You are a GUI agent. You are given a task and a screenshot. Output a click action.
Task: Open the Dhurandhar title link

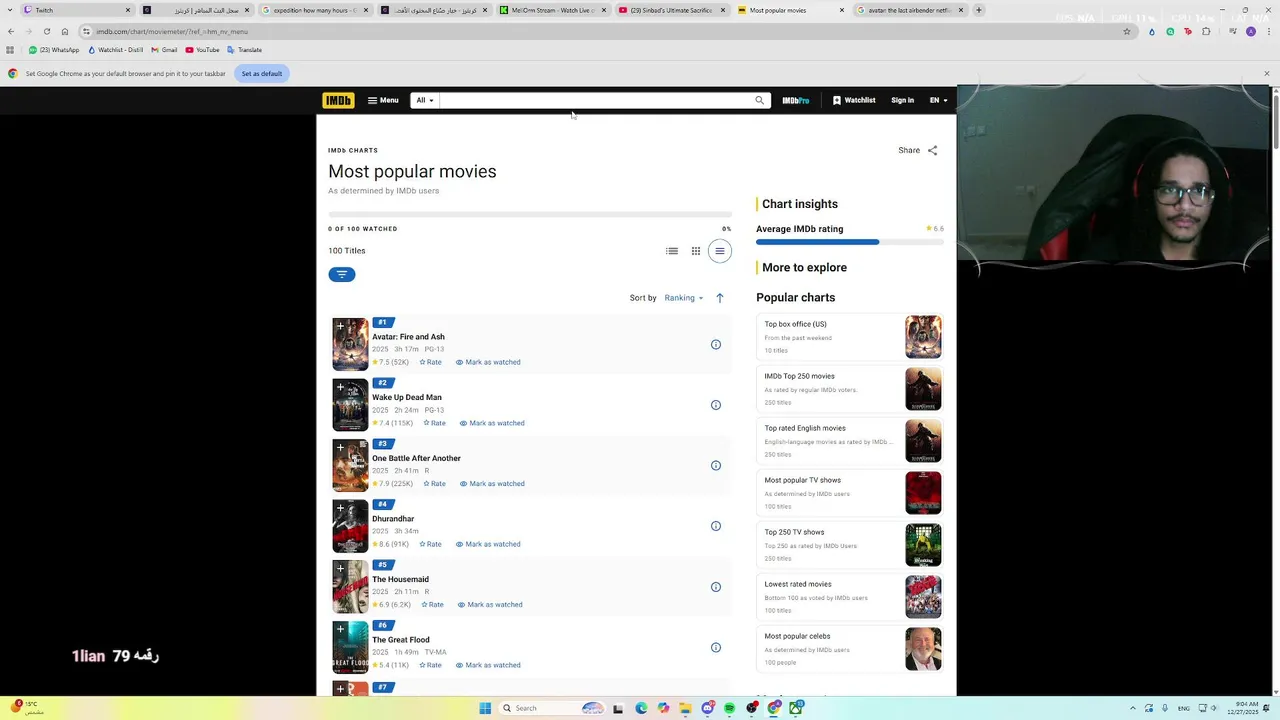coord(393,519)
